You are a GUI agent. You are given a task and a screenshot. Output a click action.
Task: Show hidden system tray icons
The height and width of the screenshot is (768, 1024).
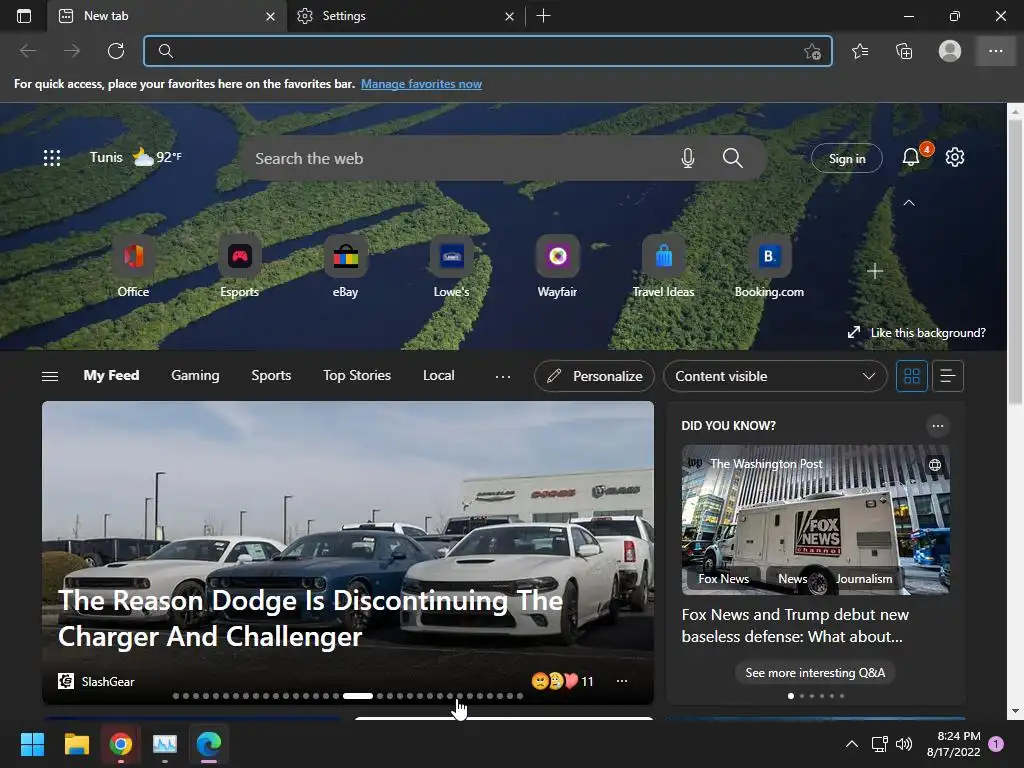(x=852, y=744)
